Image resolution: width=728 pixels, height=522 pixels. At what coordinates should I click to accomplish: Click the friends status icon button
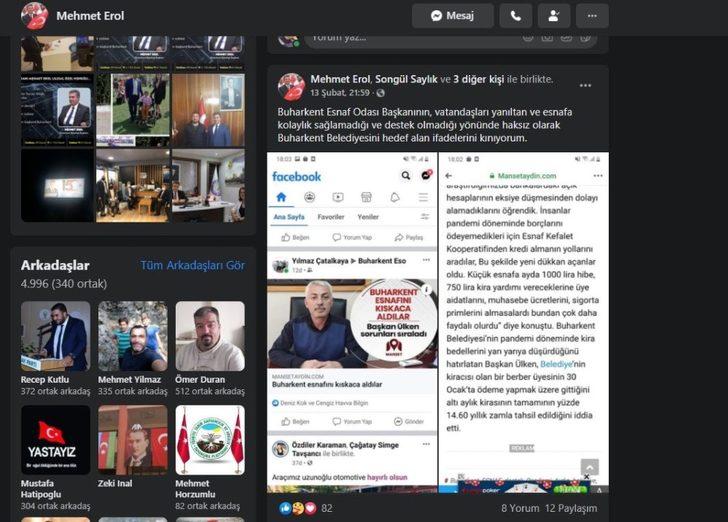pos(553,16)
